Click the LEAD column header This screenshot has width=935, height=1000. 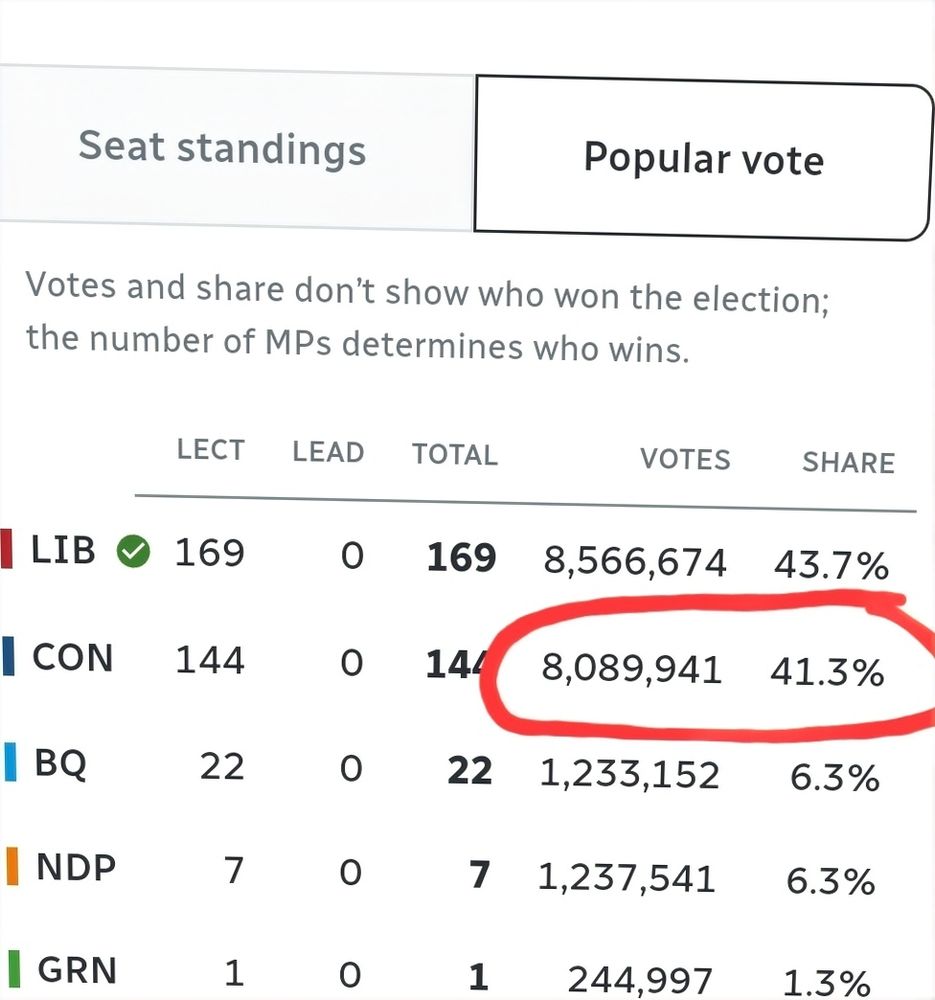tap(328, 452)
